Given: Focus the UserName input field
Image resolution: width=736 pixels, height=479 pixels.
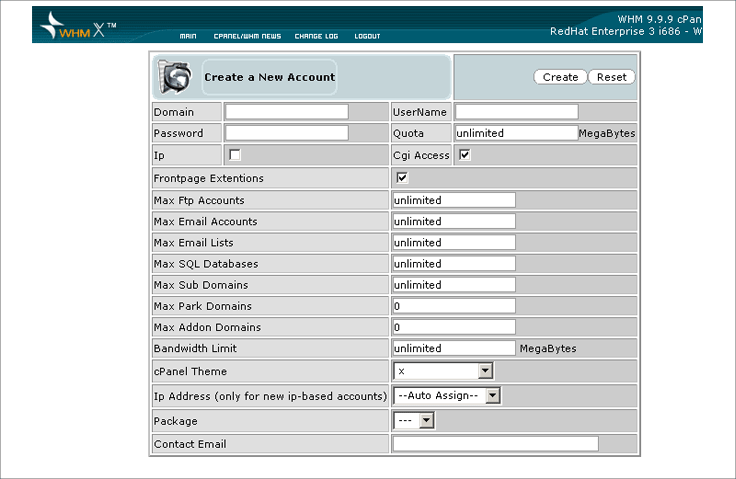Looking at the screenshot, I should pos(517,112).
